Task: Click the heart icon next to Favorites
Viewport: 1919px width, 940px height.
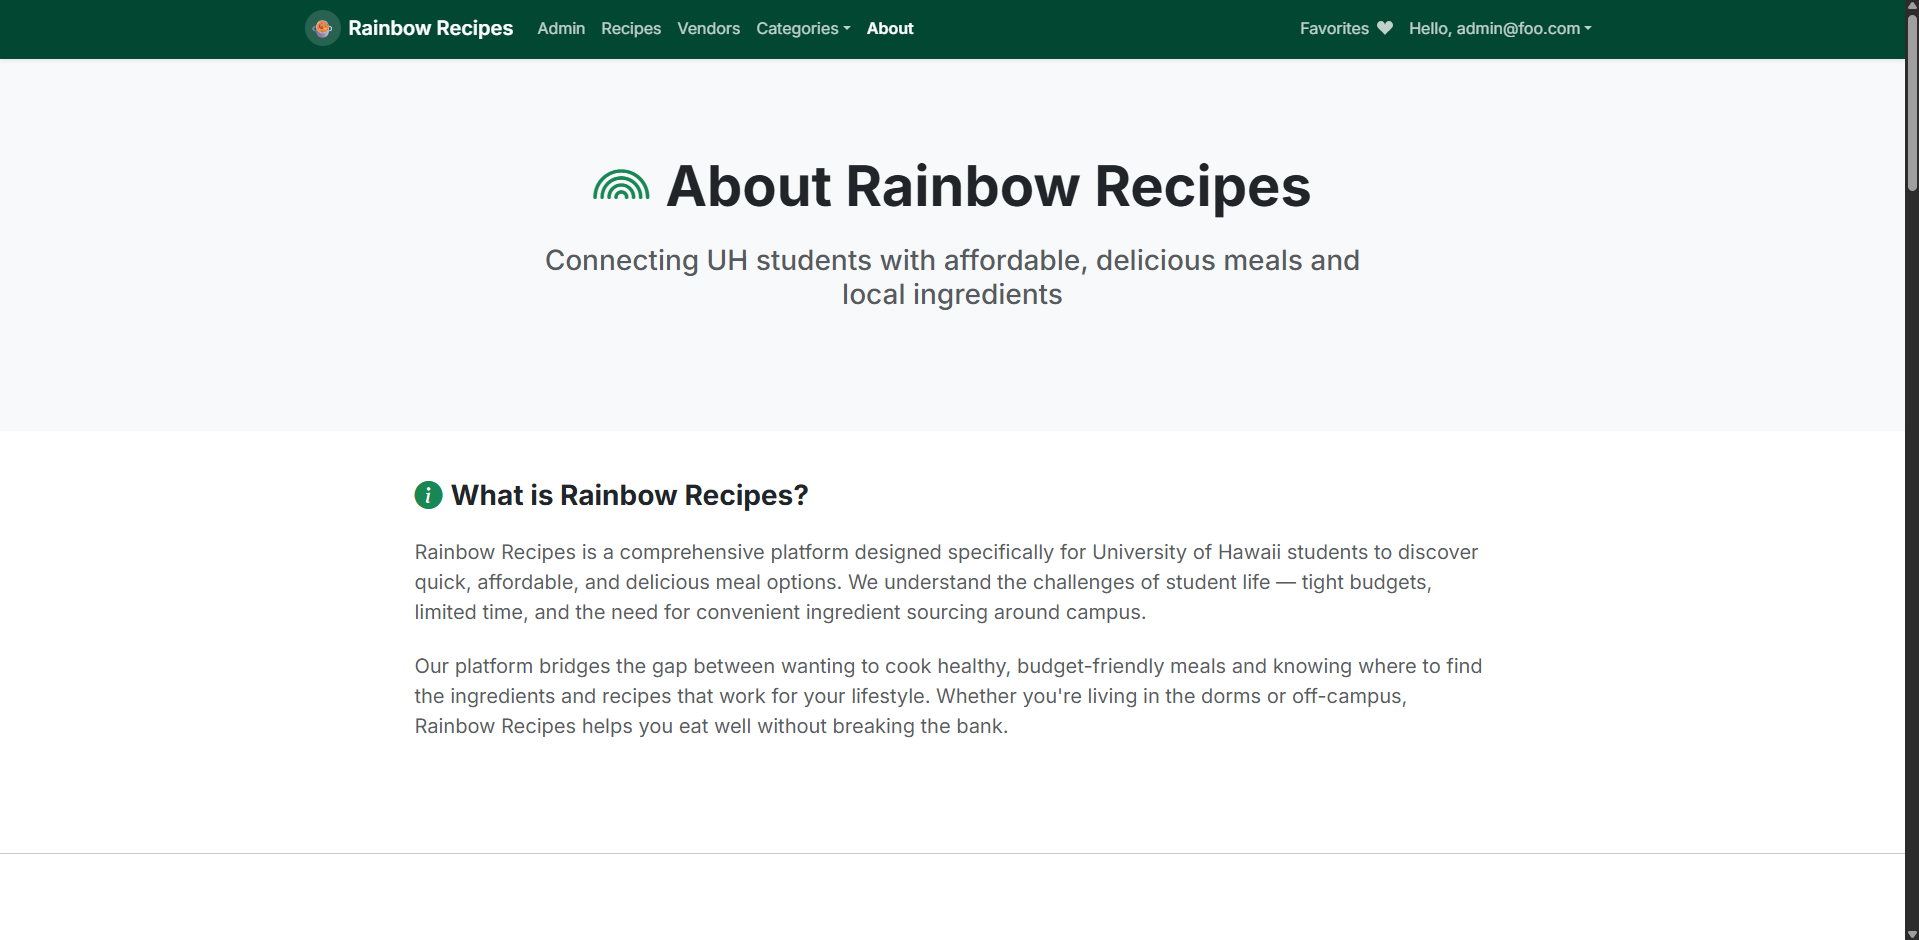Action: [1384, 28]
